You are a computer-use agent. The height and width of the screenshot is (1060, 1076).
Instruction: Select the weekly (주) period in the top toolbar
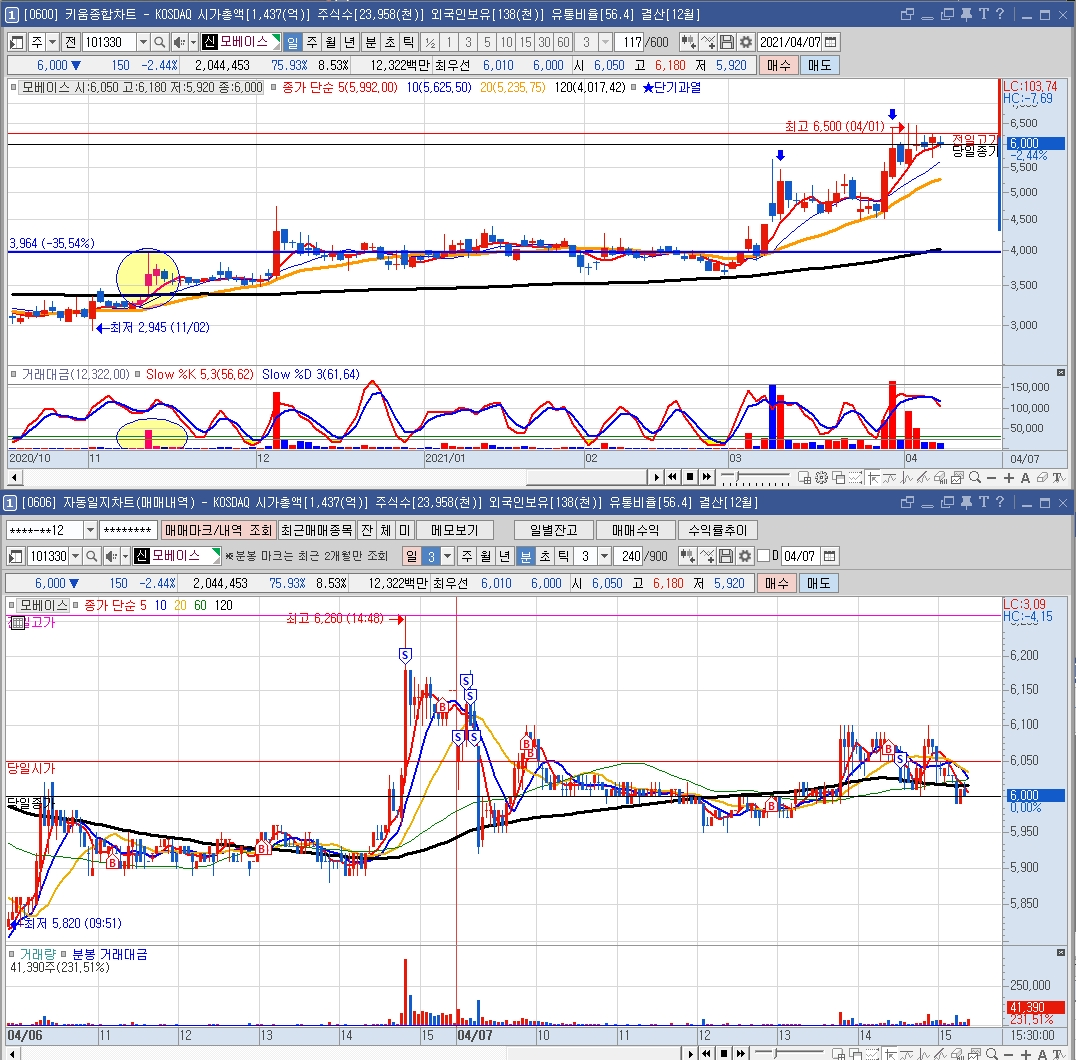tap(312, 43)
